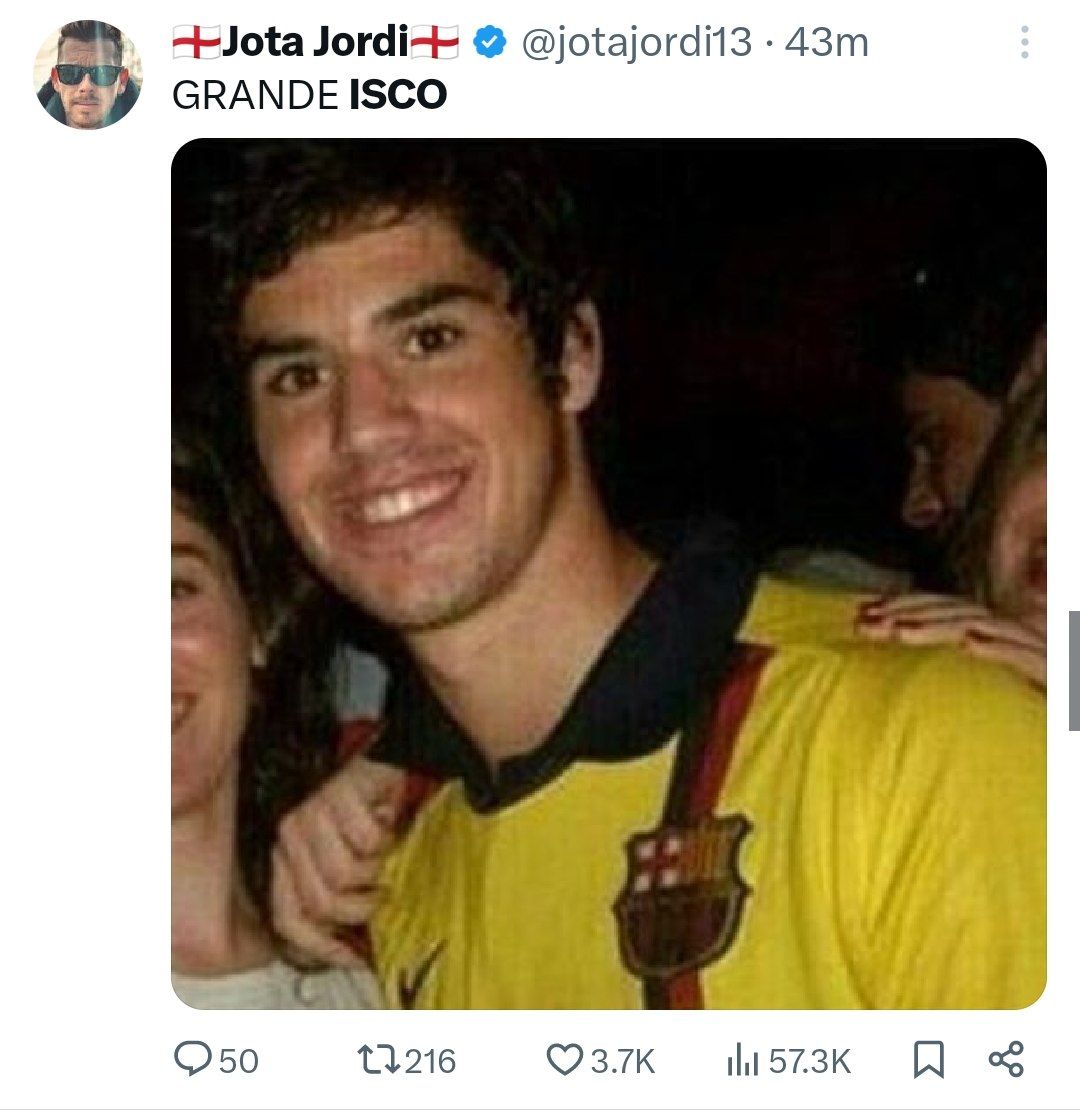Click the retweet arrows icon
1080x1110 pixels.
pos(379,1060)
